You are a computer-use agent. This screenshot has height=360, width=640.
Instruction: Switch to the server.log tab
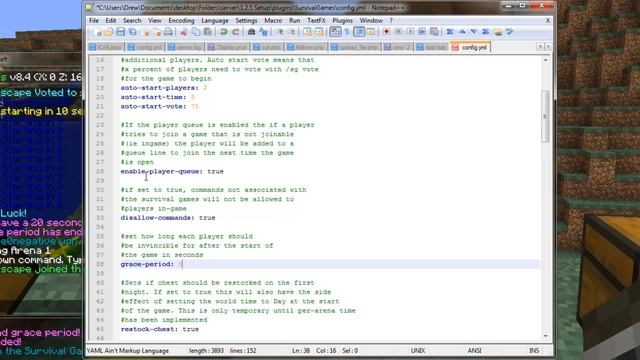[185, 47]
